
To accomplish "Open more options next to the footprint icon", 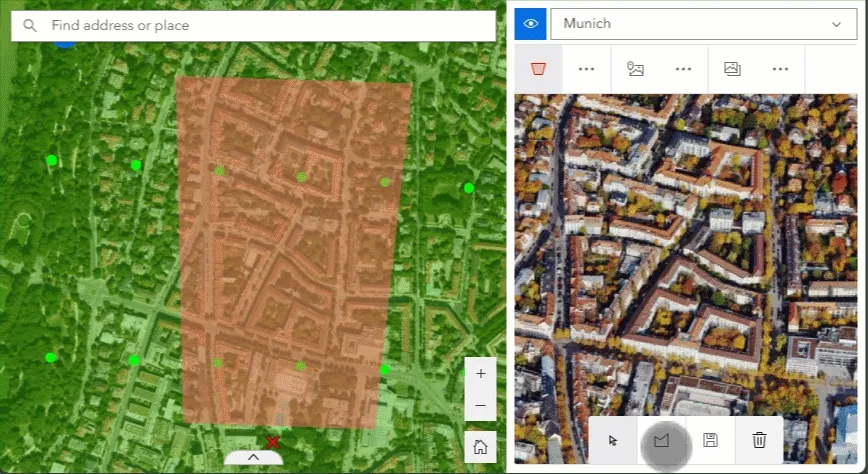I will [586, 69].
